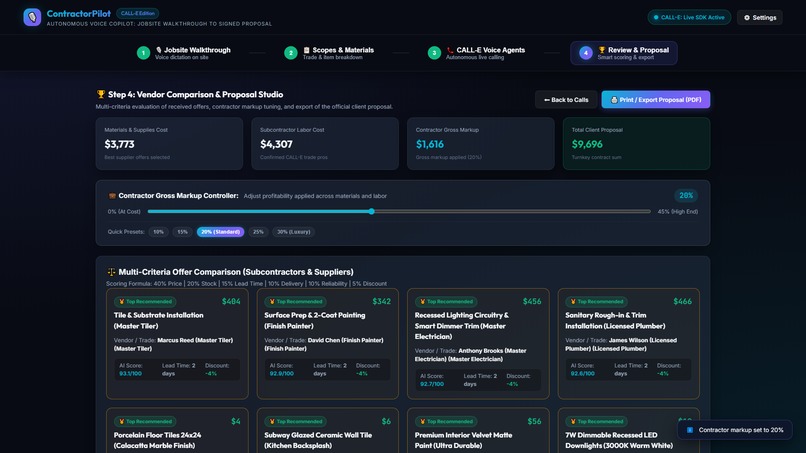806x453 pixels.
Task: Click Top Recommended badge on Premium Interior Paint card
Action: click(x=446, y=422)
